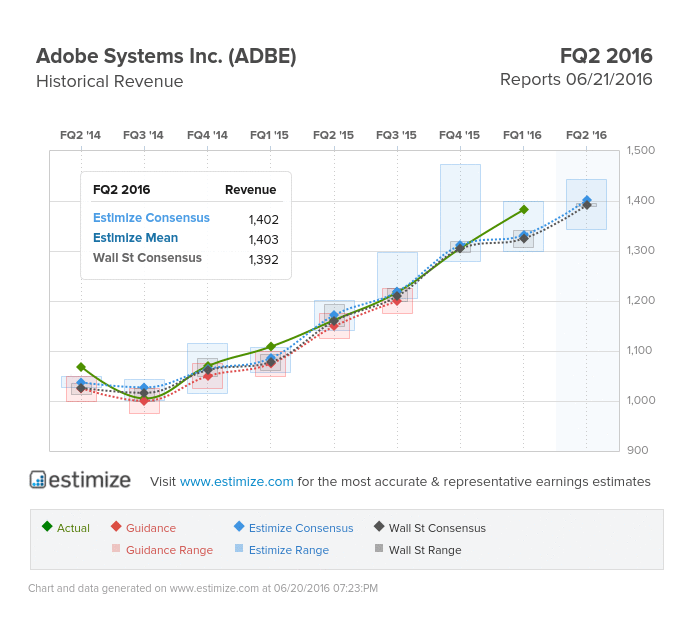Click the Historical Revenue subtitle

[110, 81]
